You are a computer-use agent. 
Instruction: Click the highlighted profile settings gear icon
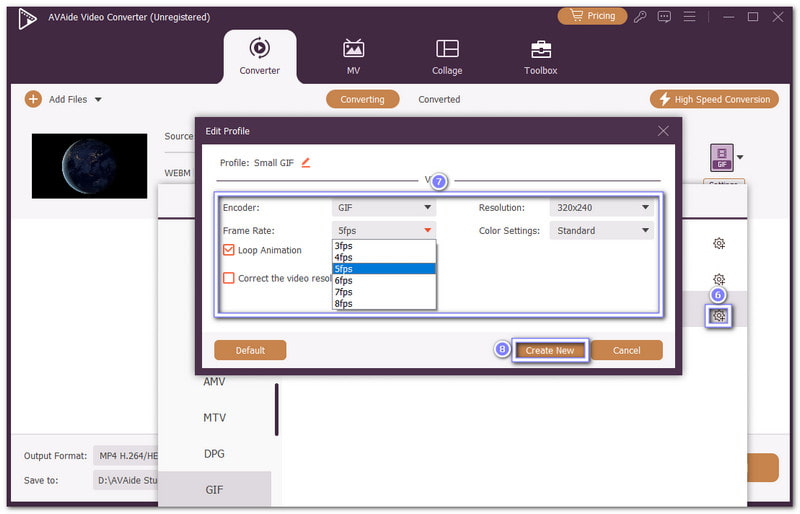coord(719,315)
